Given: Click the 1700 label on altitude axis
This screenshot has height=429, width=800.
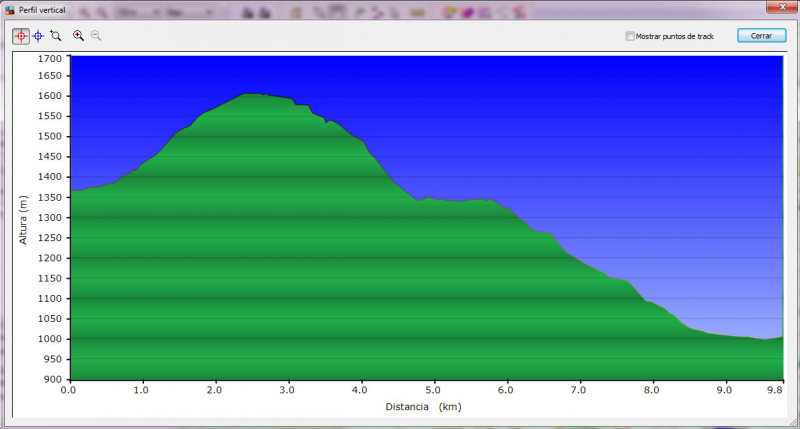Looking at the screenshot, I should [49, 57].
